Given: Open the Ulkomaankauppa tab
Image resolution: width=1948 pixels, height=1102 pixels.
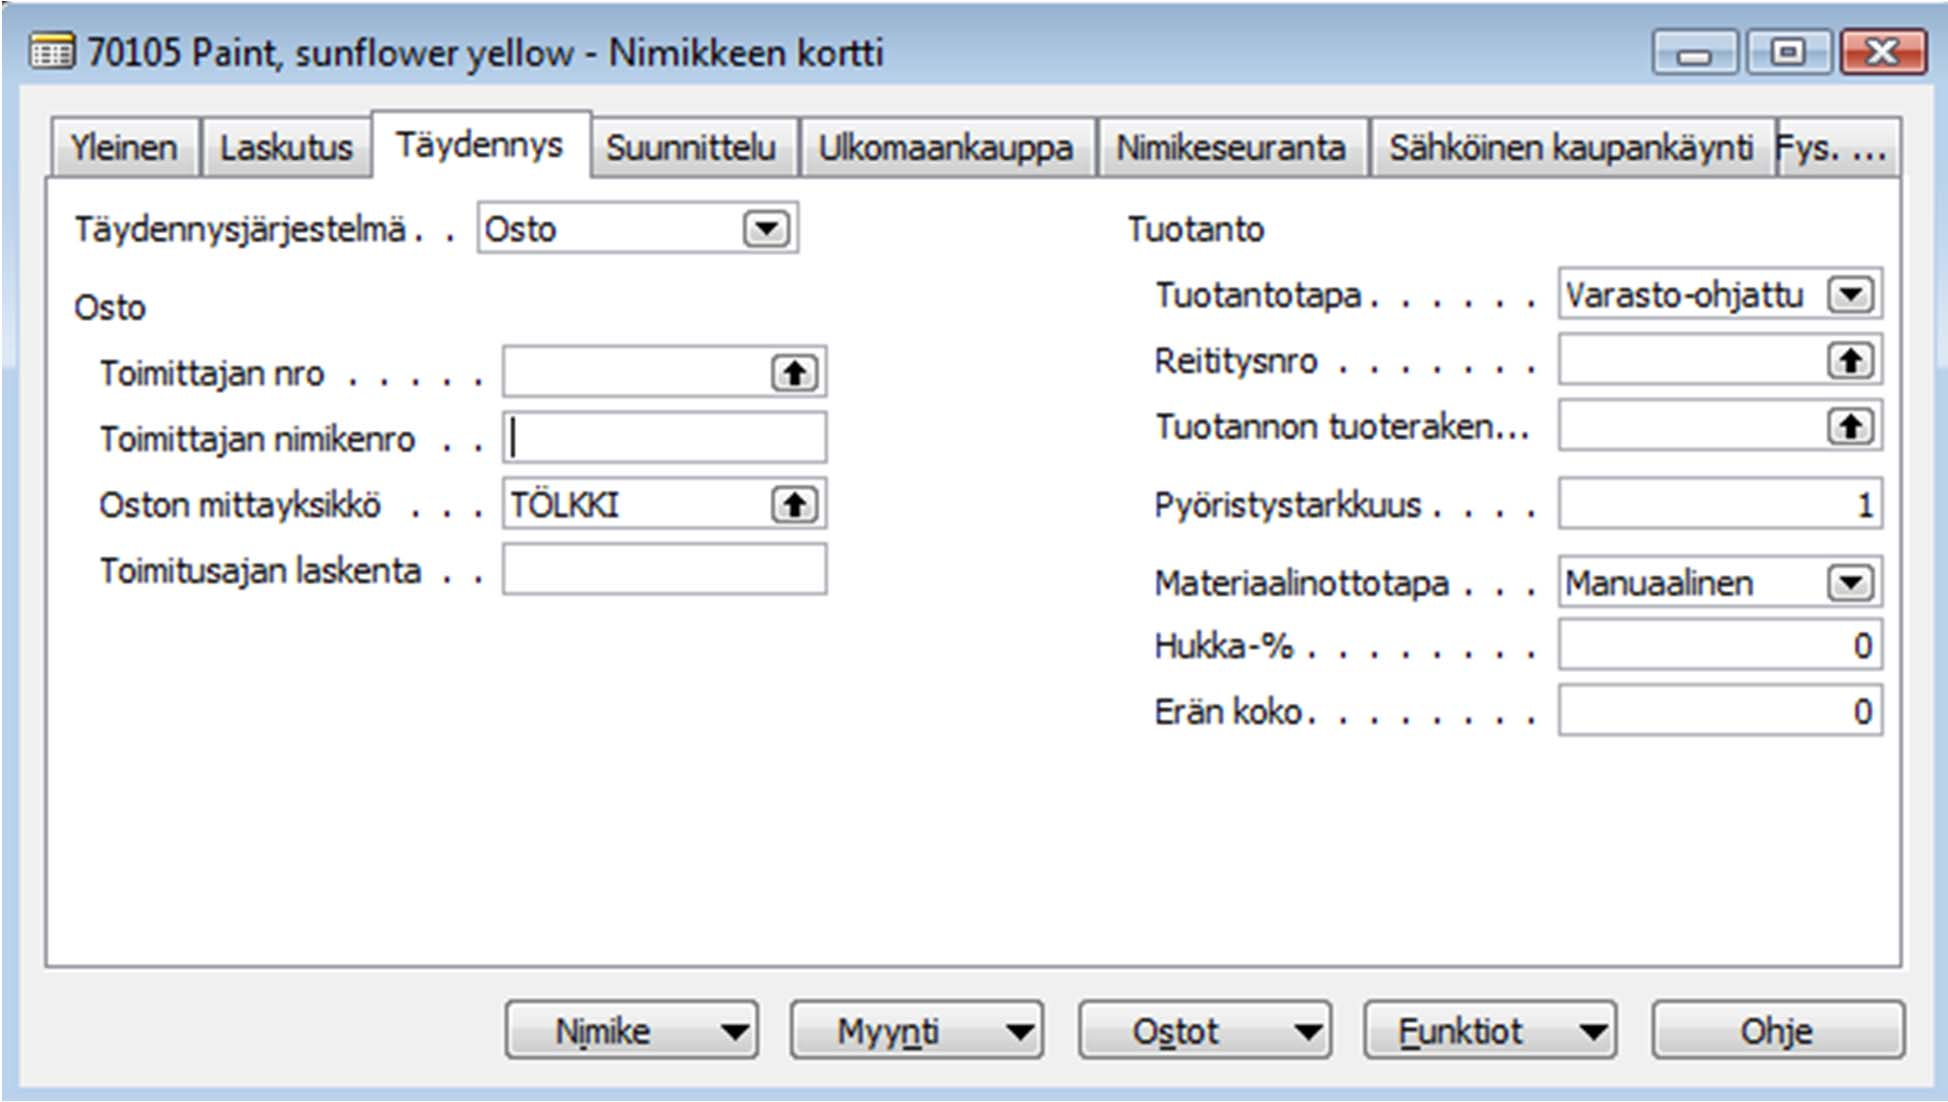Looking at the screenshot, I should (946, 148).
